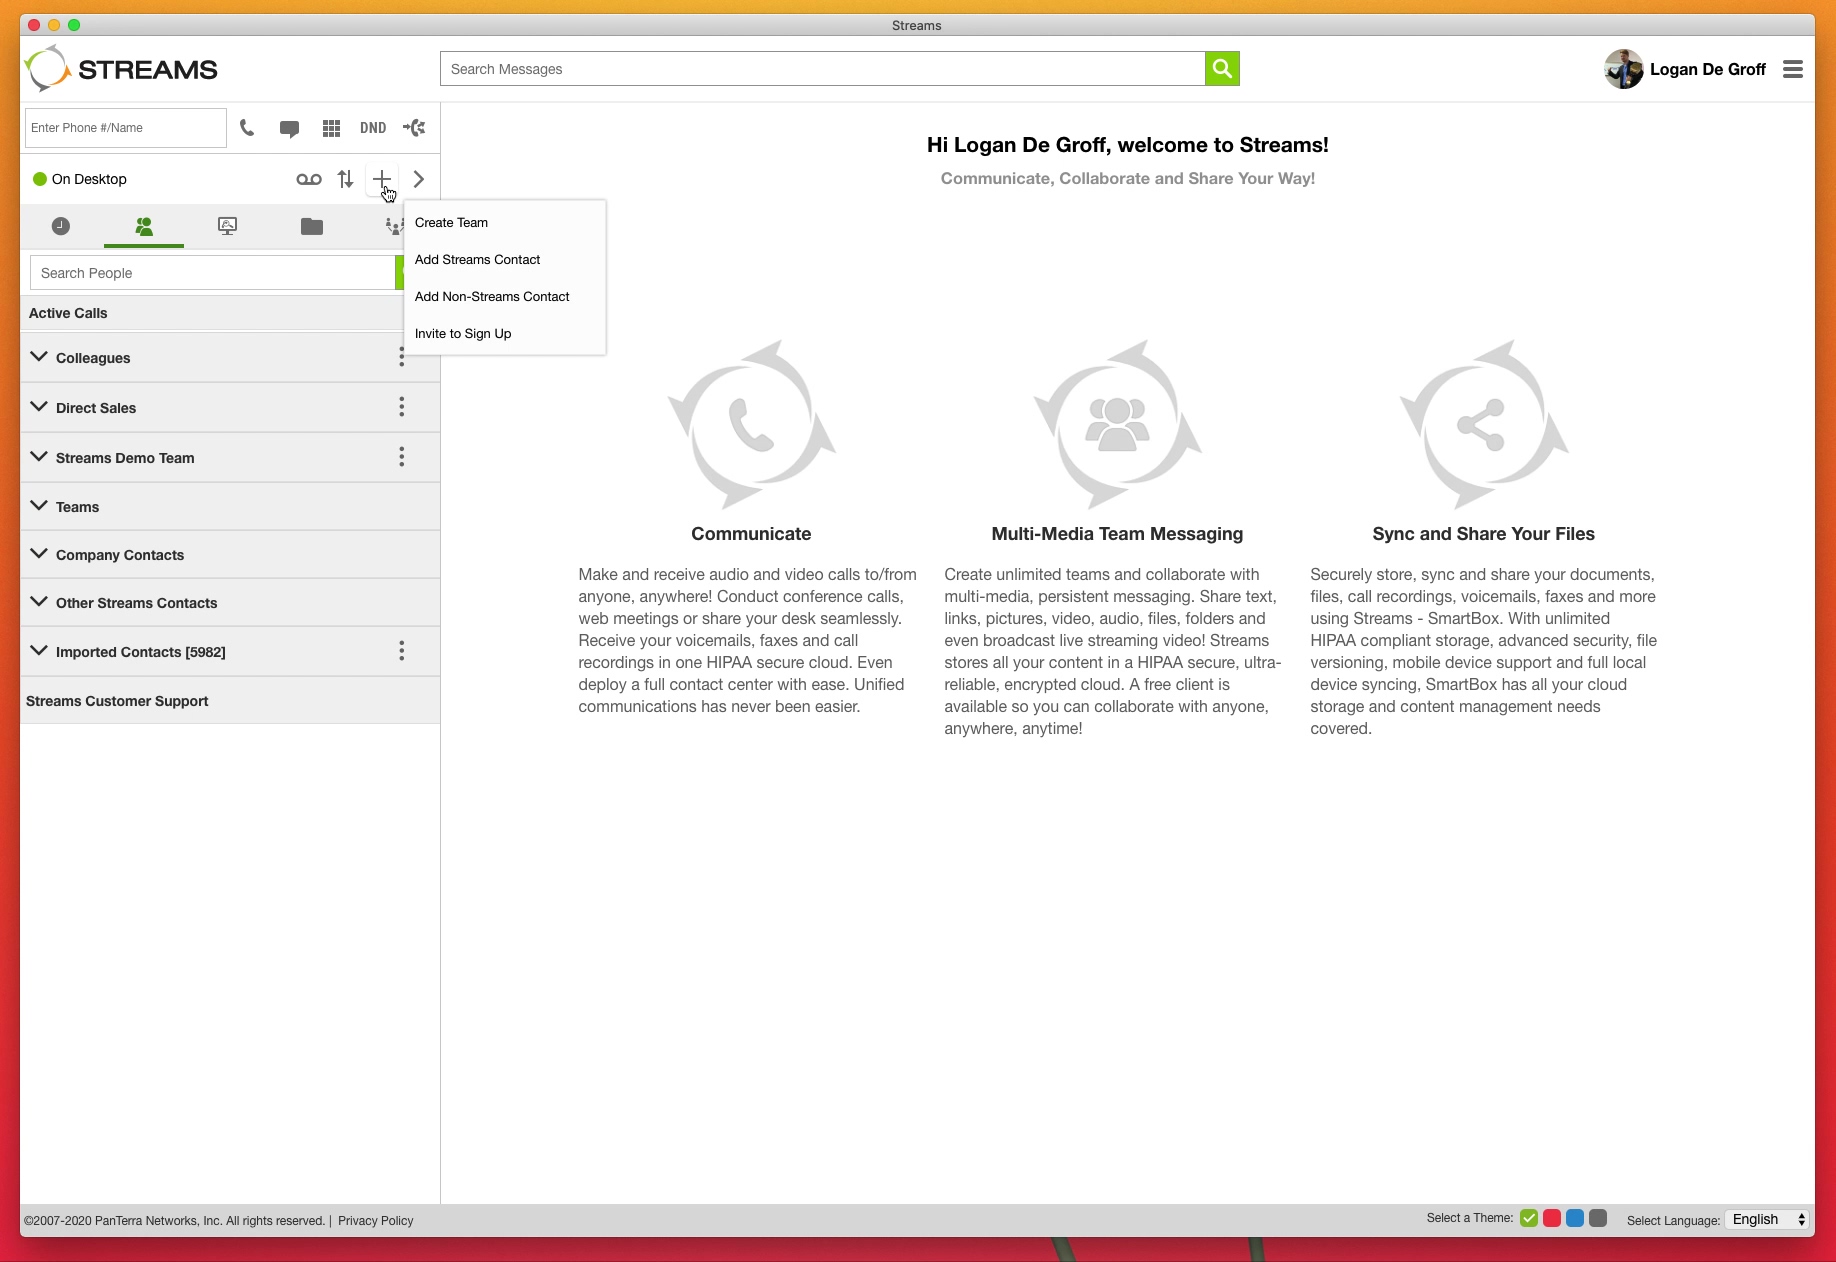Switch to the people contacts tab
This screenshot has height=1262, width=1836.
tap(144, 226)
